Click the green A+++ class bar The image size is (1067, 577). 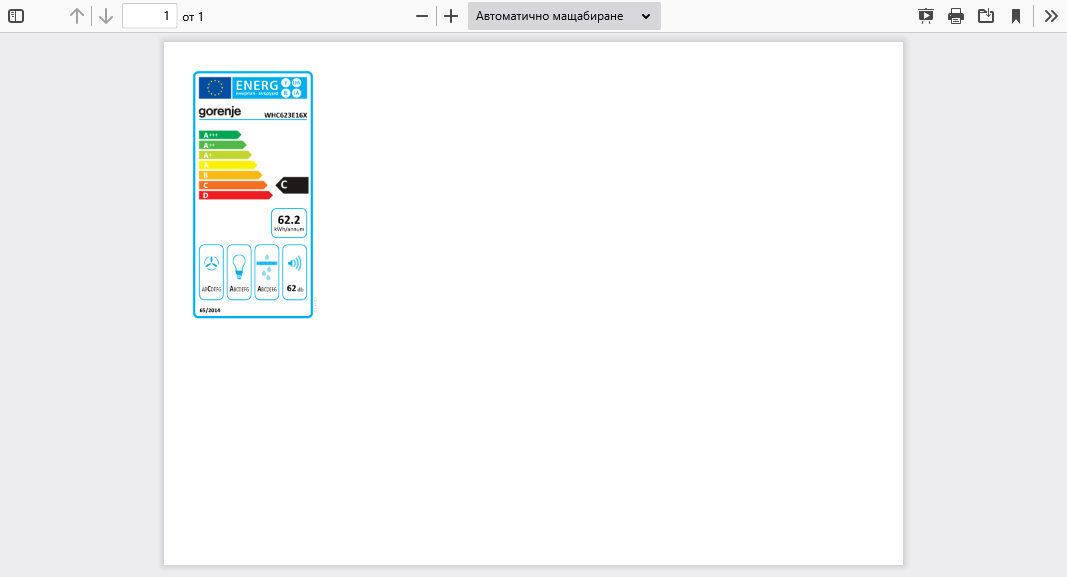pyautogui.click(x=220, y=135)
